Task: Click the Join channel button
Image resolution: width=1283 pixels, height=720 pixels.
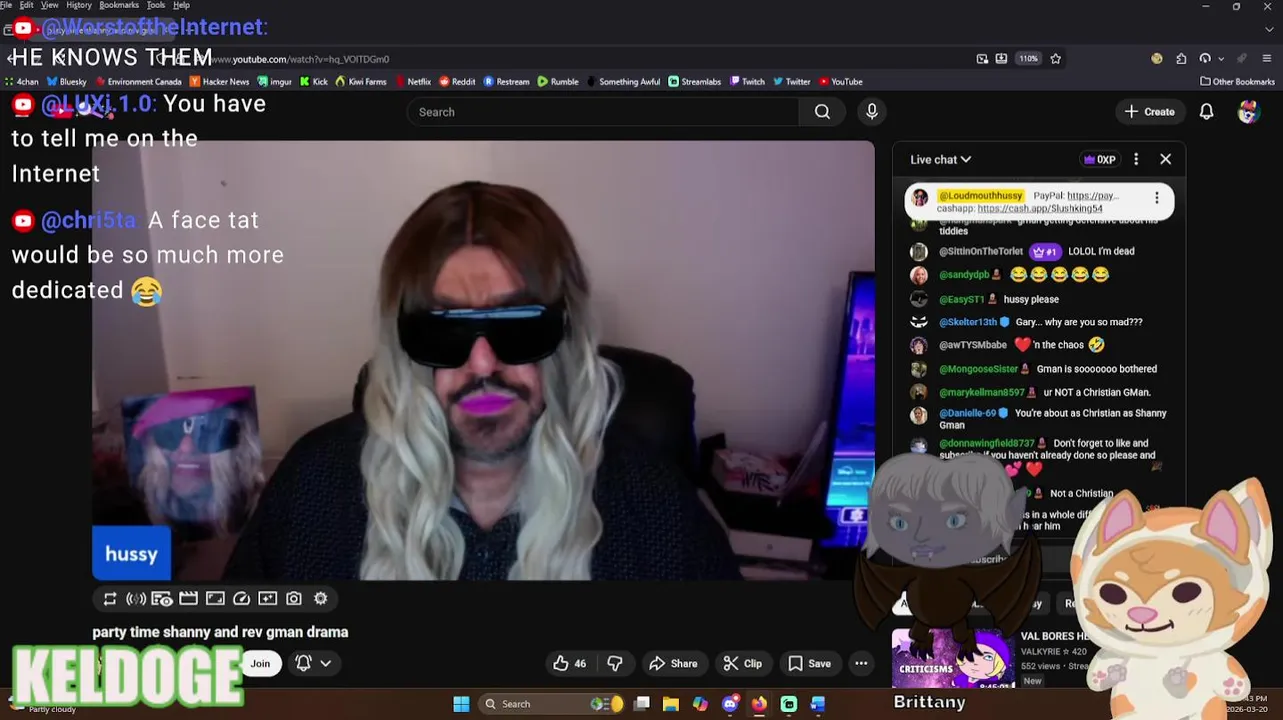Action: 260,663
